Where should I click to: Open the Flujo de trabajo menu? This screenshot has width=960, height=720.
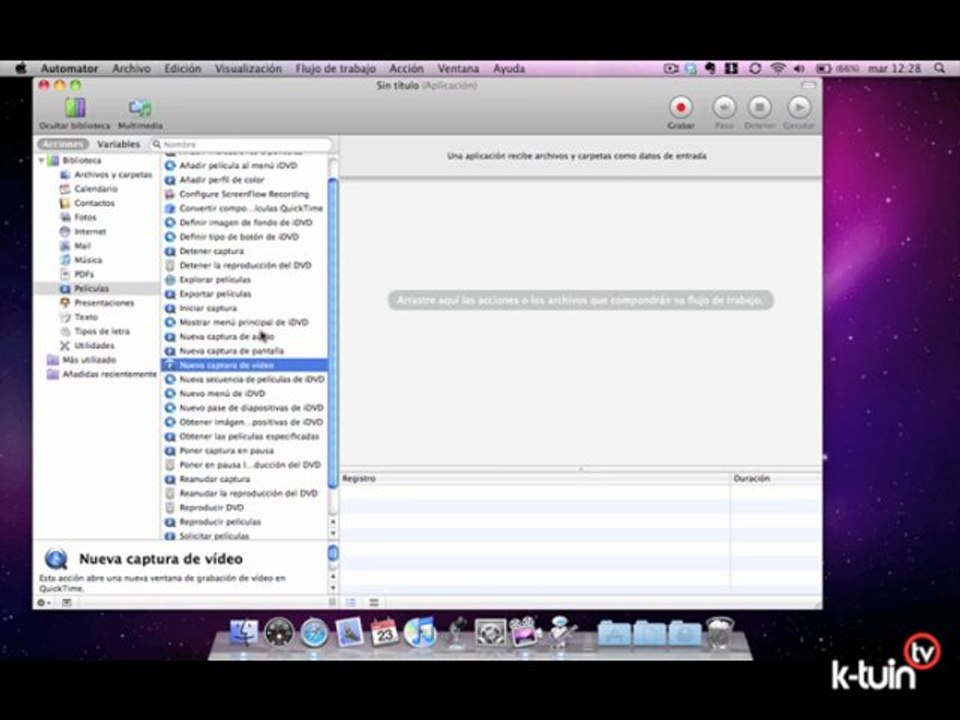pyautogui.click(x=336, y=69)
